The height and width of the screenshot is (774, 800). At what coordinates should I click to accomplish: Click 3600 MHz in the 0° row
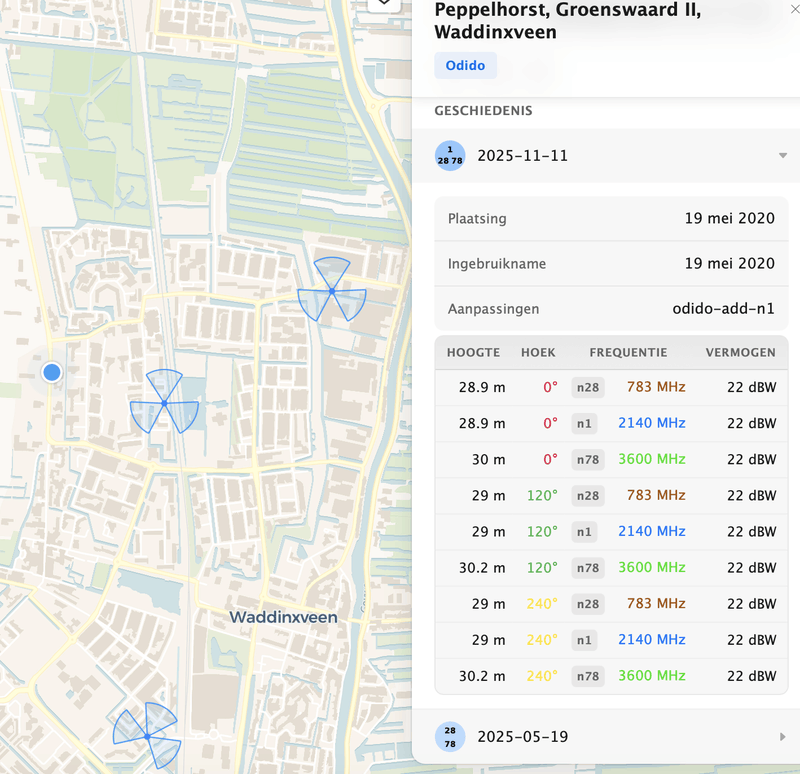click(652, 459)
